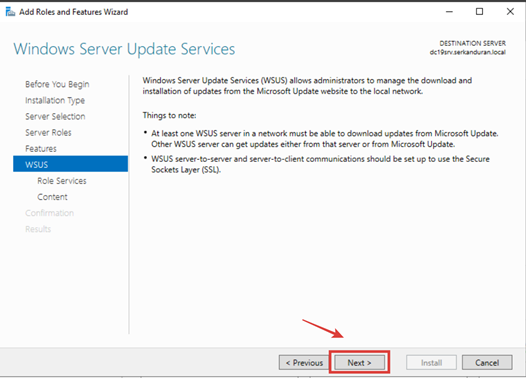Click the greyed Confirmation step

coord(50,213)
